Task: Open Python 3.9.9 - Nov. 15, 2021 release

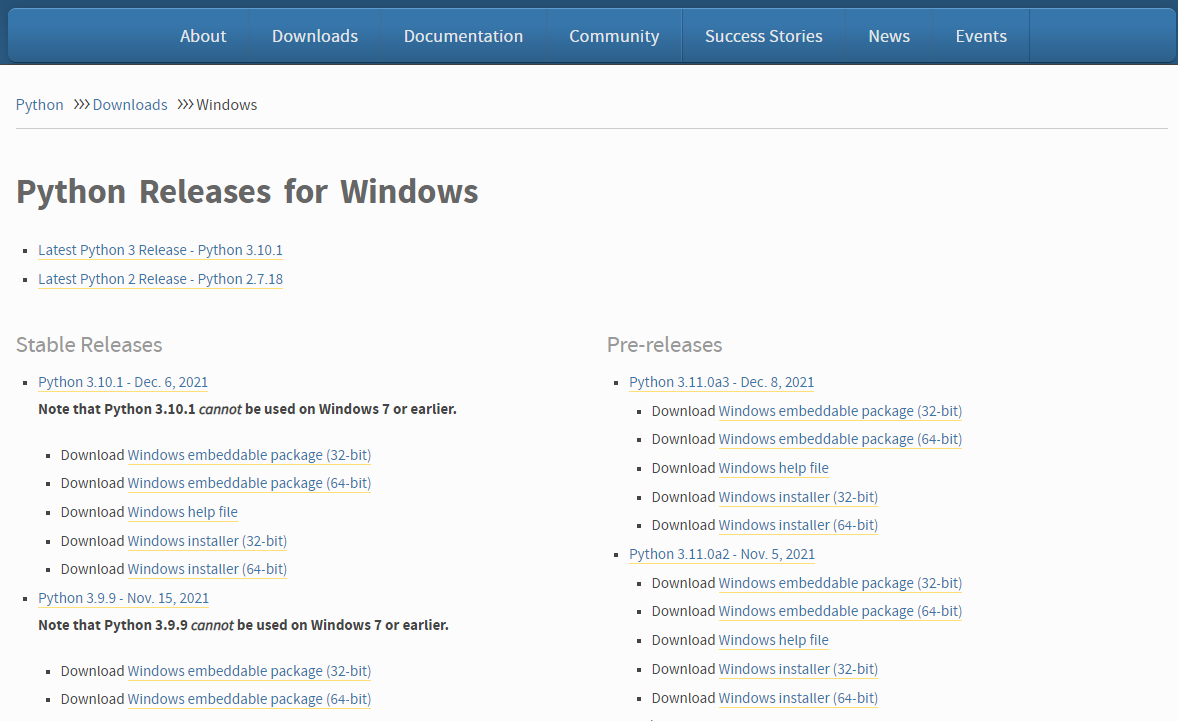Action: [123, 598]
